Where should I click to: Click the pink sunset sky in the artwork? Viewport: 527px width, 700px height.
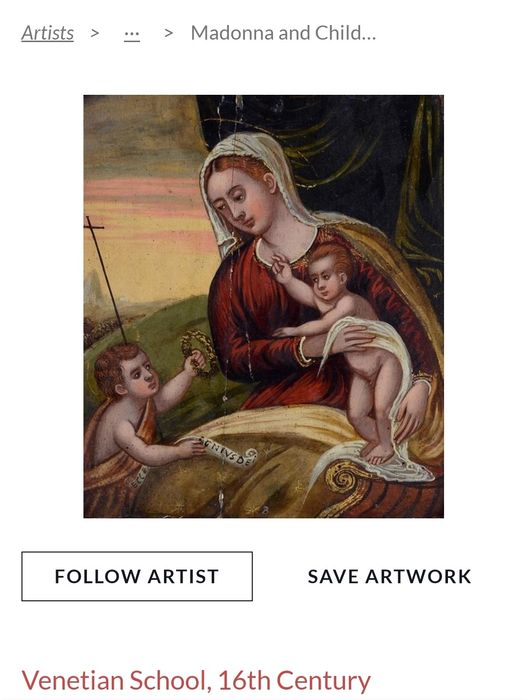pyautogui.click(x=145, y=196)
